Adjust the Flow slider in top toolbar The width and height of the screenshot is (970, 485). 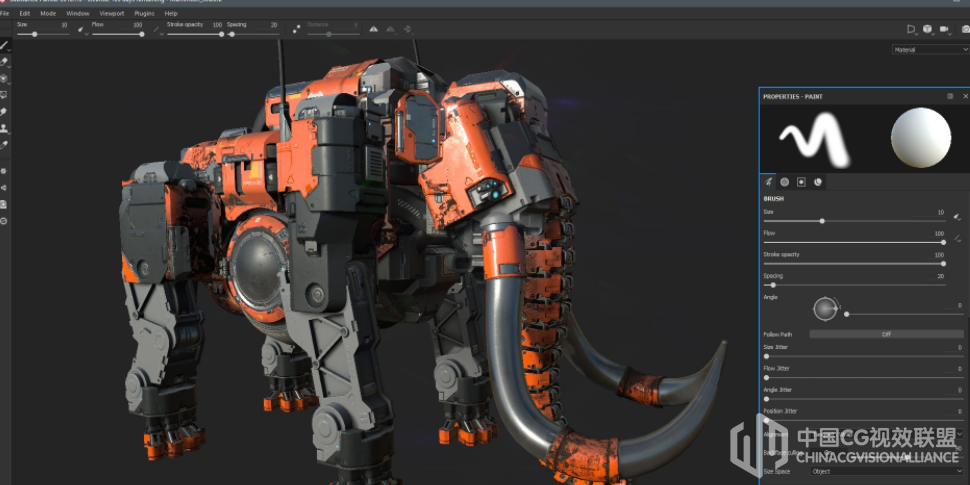[x=118, y=34]
